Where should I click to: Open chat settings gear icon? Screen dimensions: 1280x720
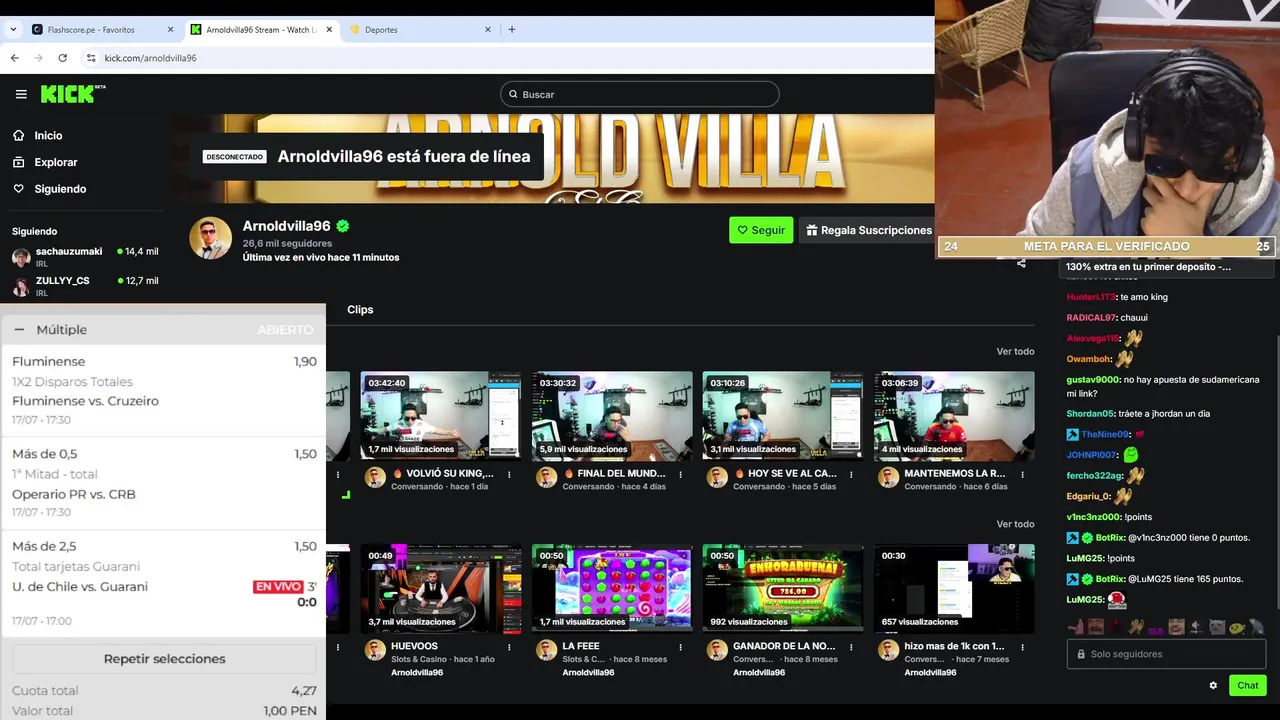pyautogui.click(x=1213, y=686)
